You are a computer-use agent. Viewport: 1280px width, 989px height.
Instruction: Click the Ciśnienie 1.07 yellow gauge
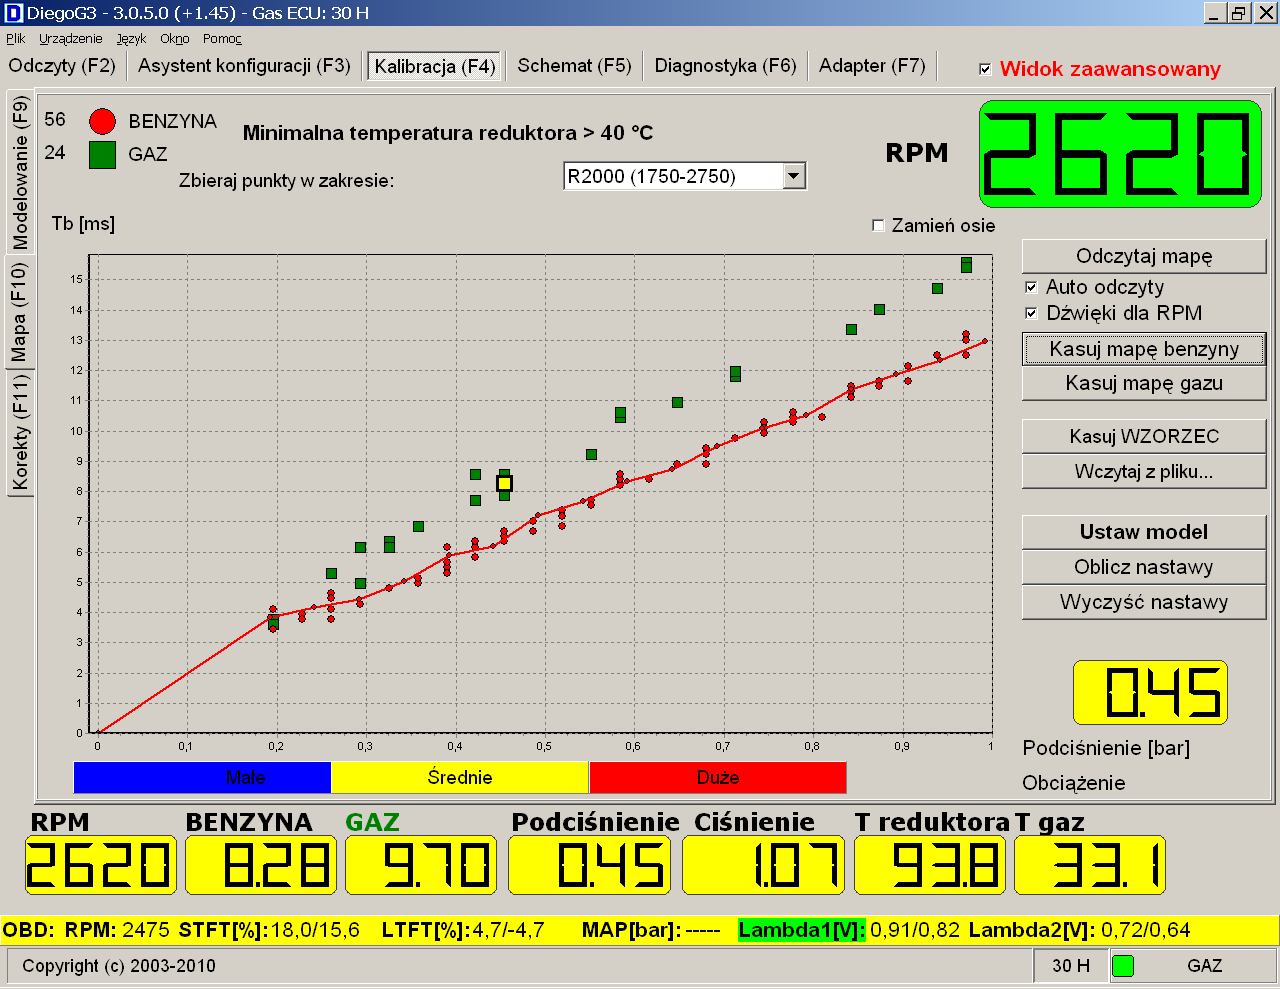click(x=763, y=865)
